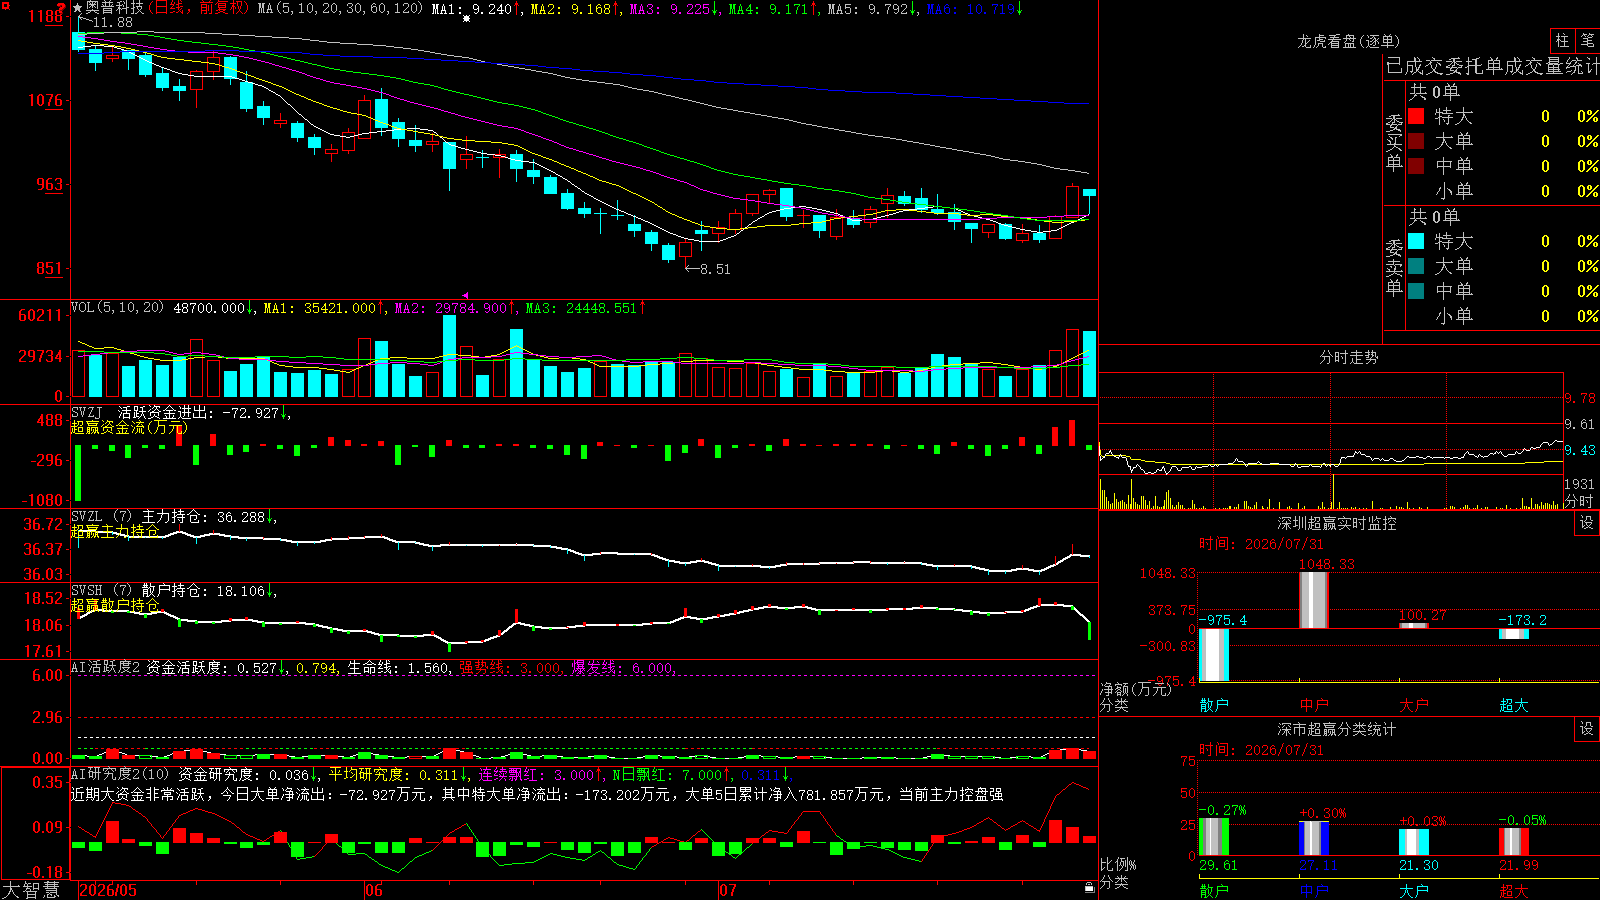Click the dark red 大单 buy-order swatch

click(x=1416, y=141)
